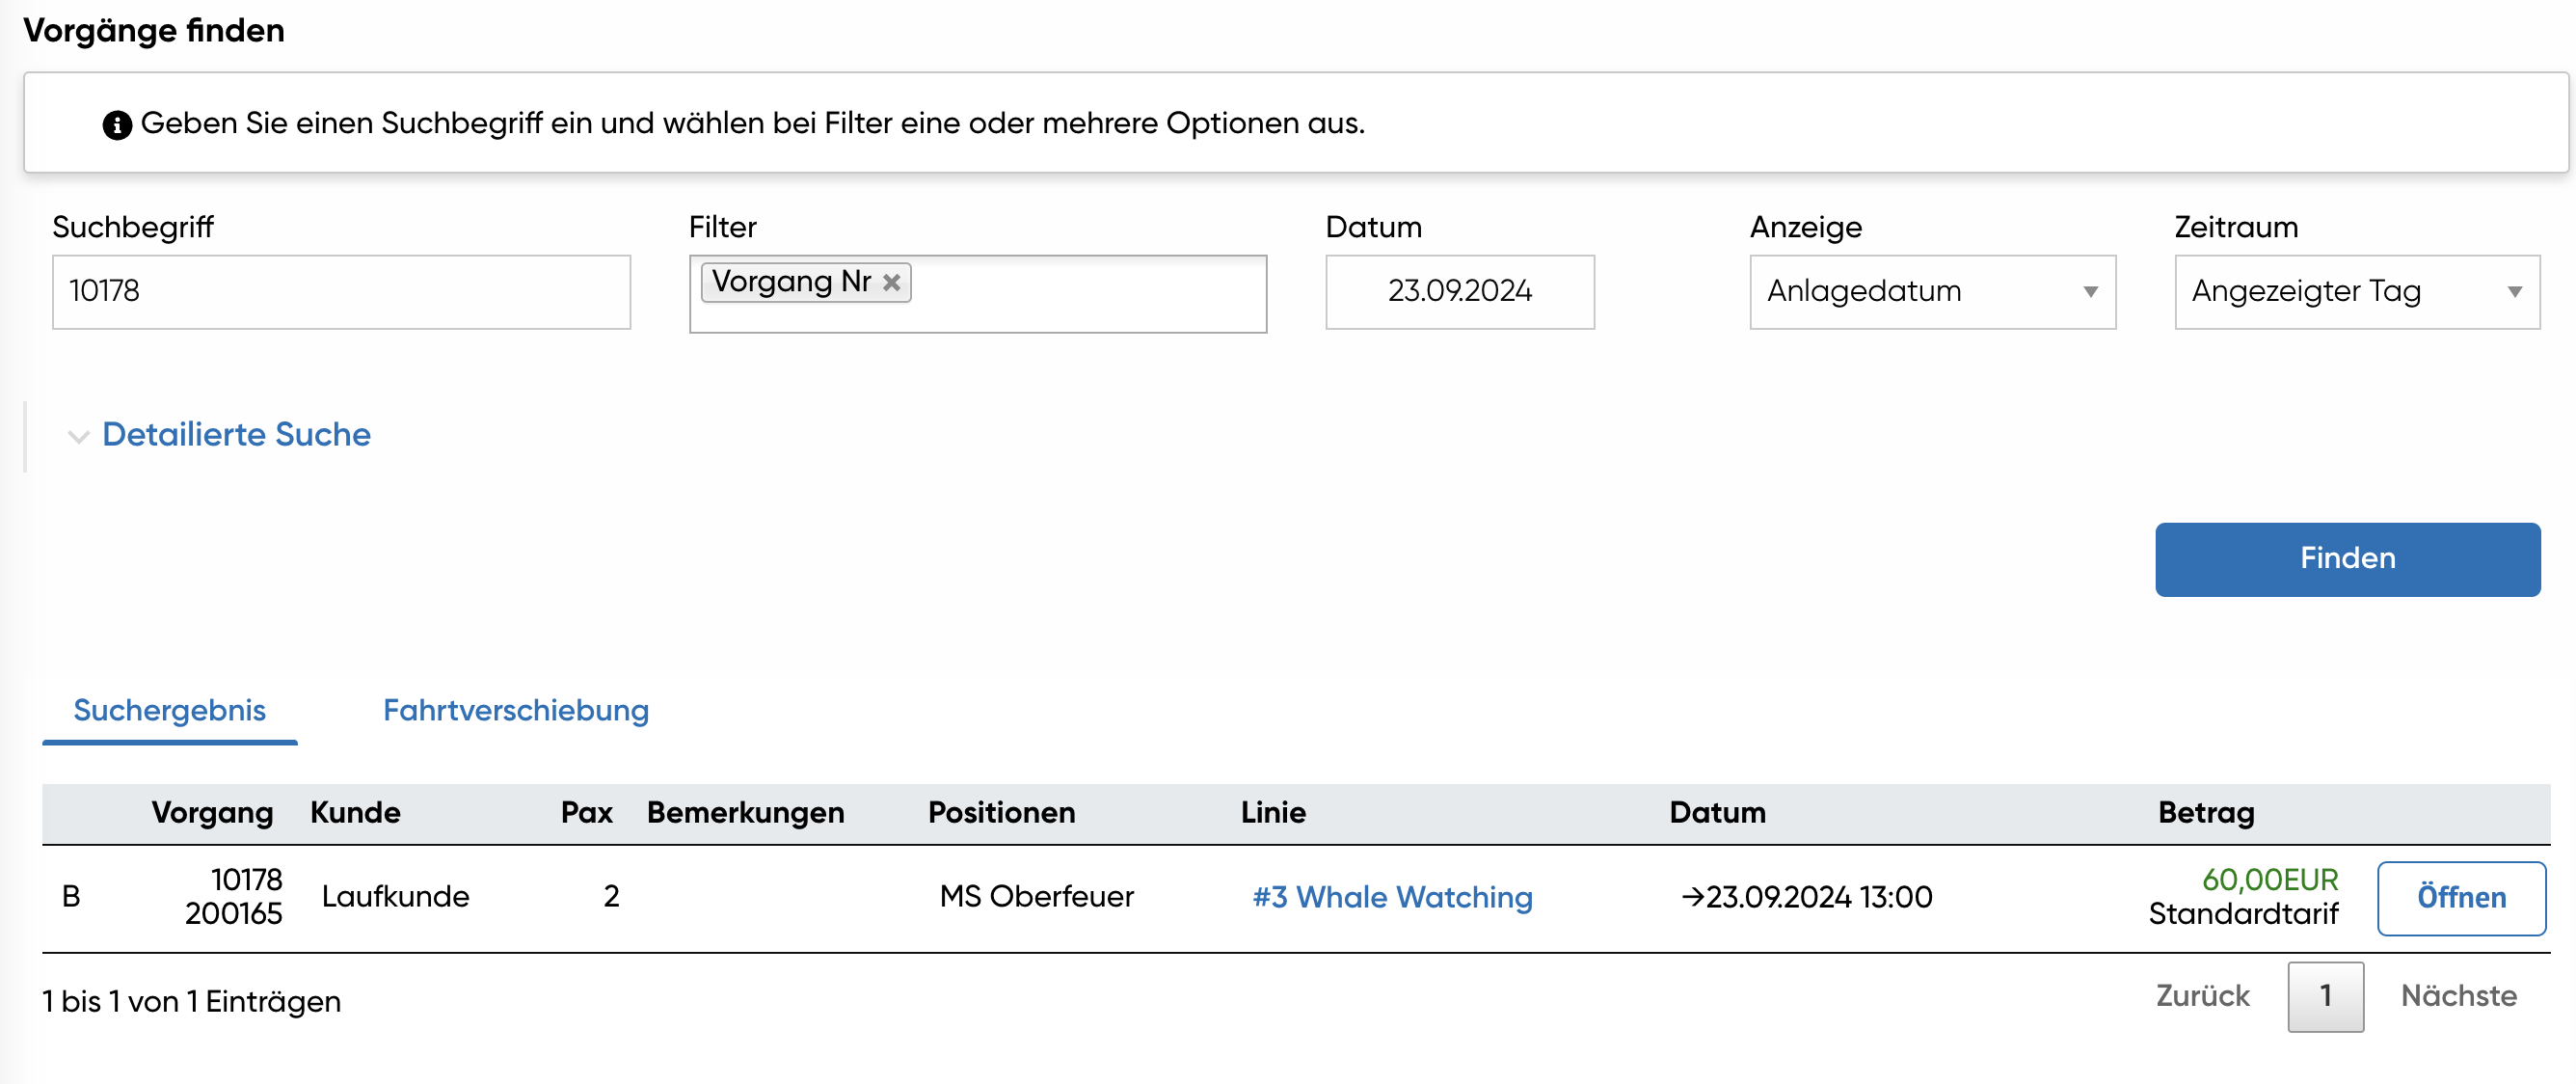Click the B status cell in the row
Viewport: 2576px width, 1084px height.
(71, 897)
